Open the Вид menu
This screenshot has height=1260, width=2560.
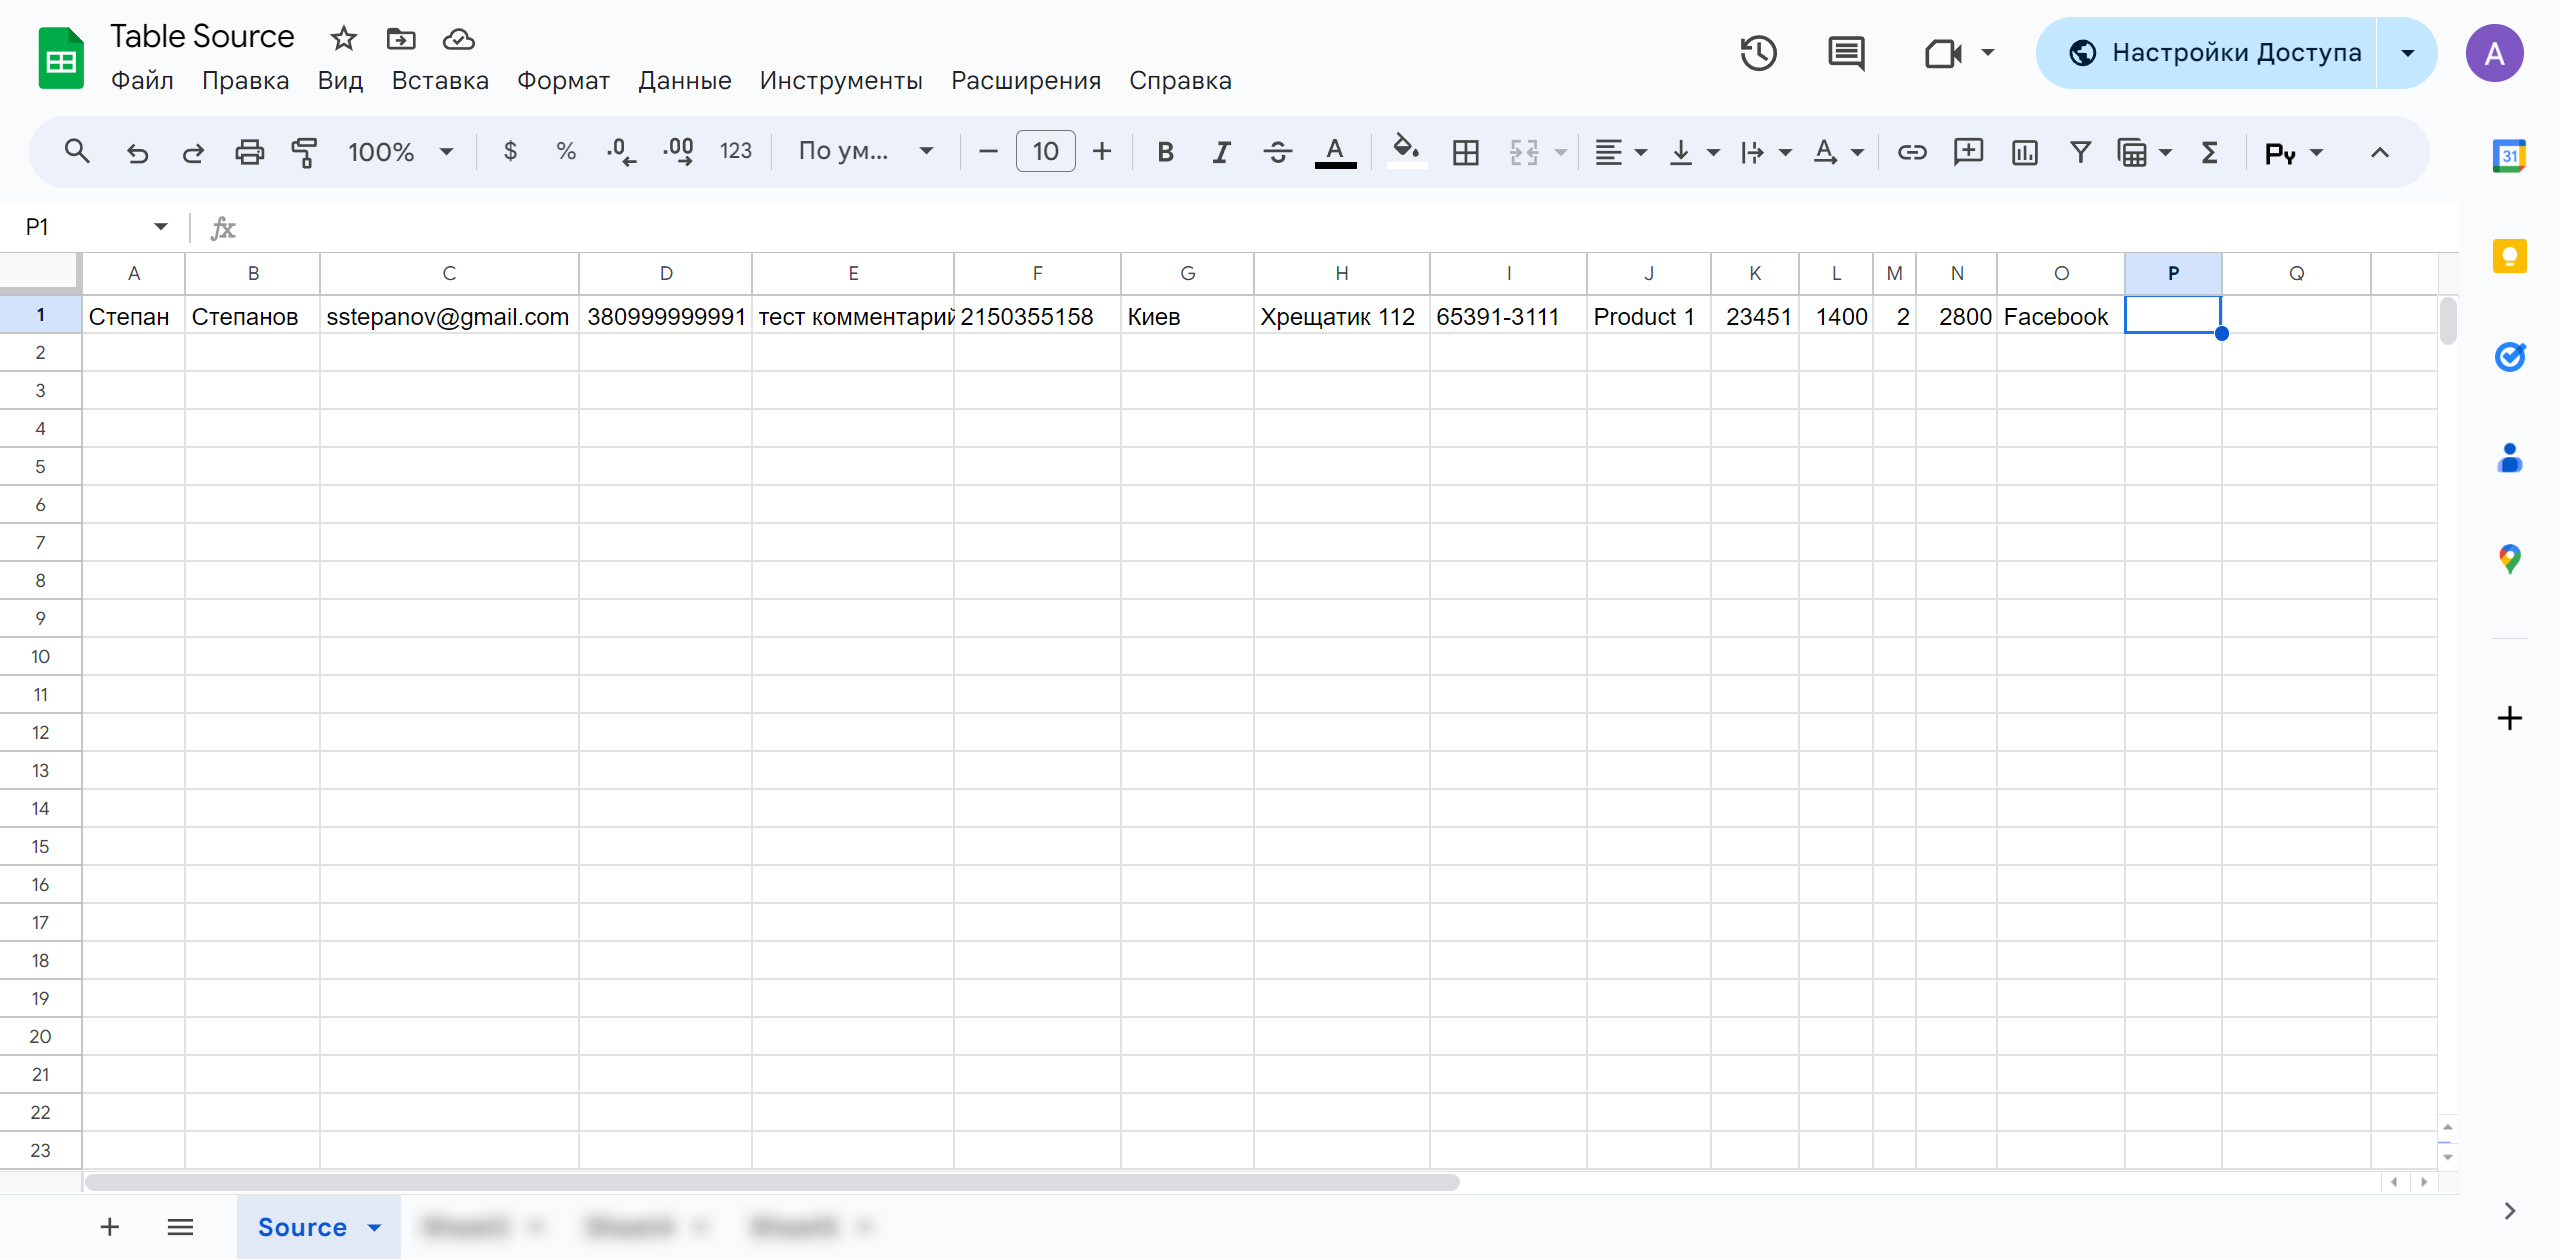pos(340,80)
